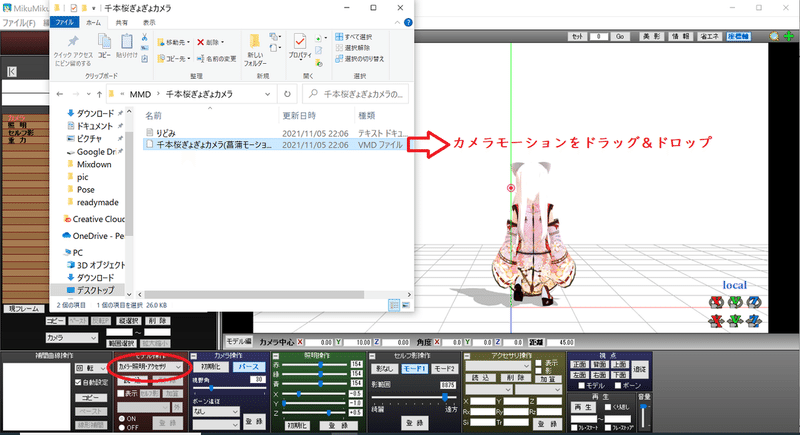Toggle the くり返し repeat checkbox
Viewport: 800px width, 435px height.
[608, 407]
